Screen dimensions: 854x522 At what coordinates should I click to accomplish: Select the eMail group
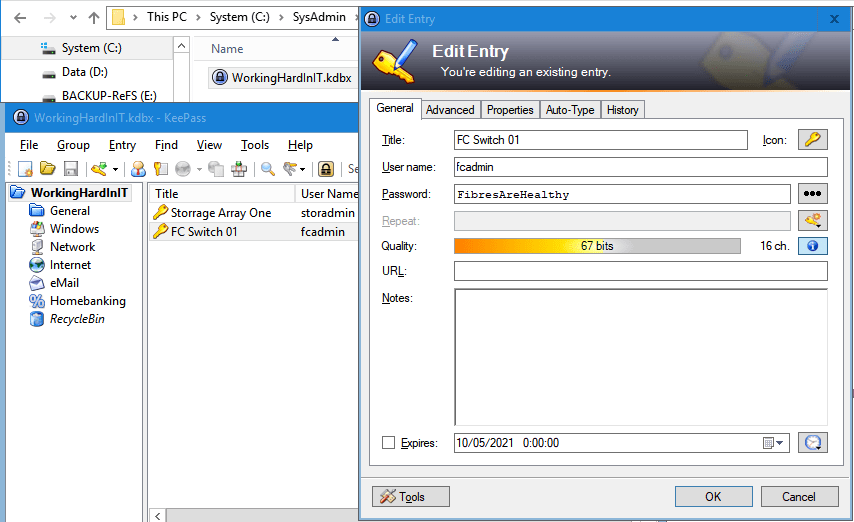64,283
